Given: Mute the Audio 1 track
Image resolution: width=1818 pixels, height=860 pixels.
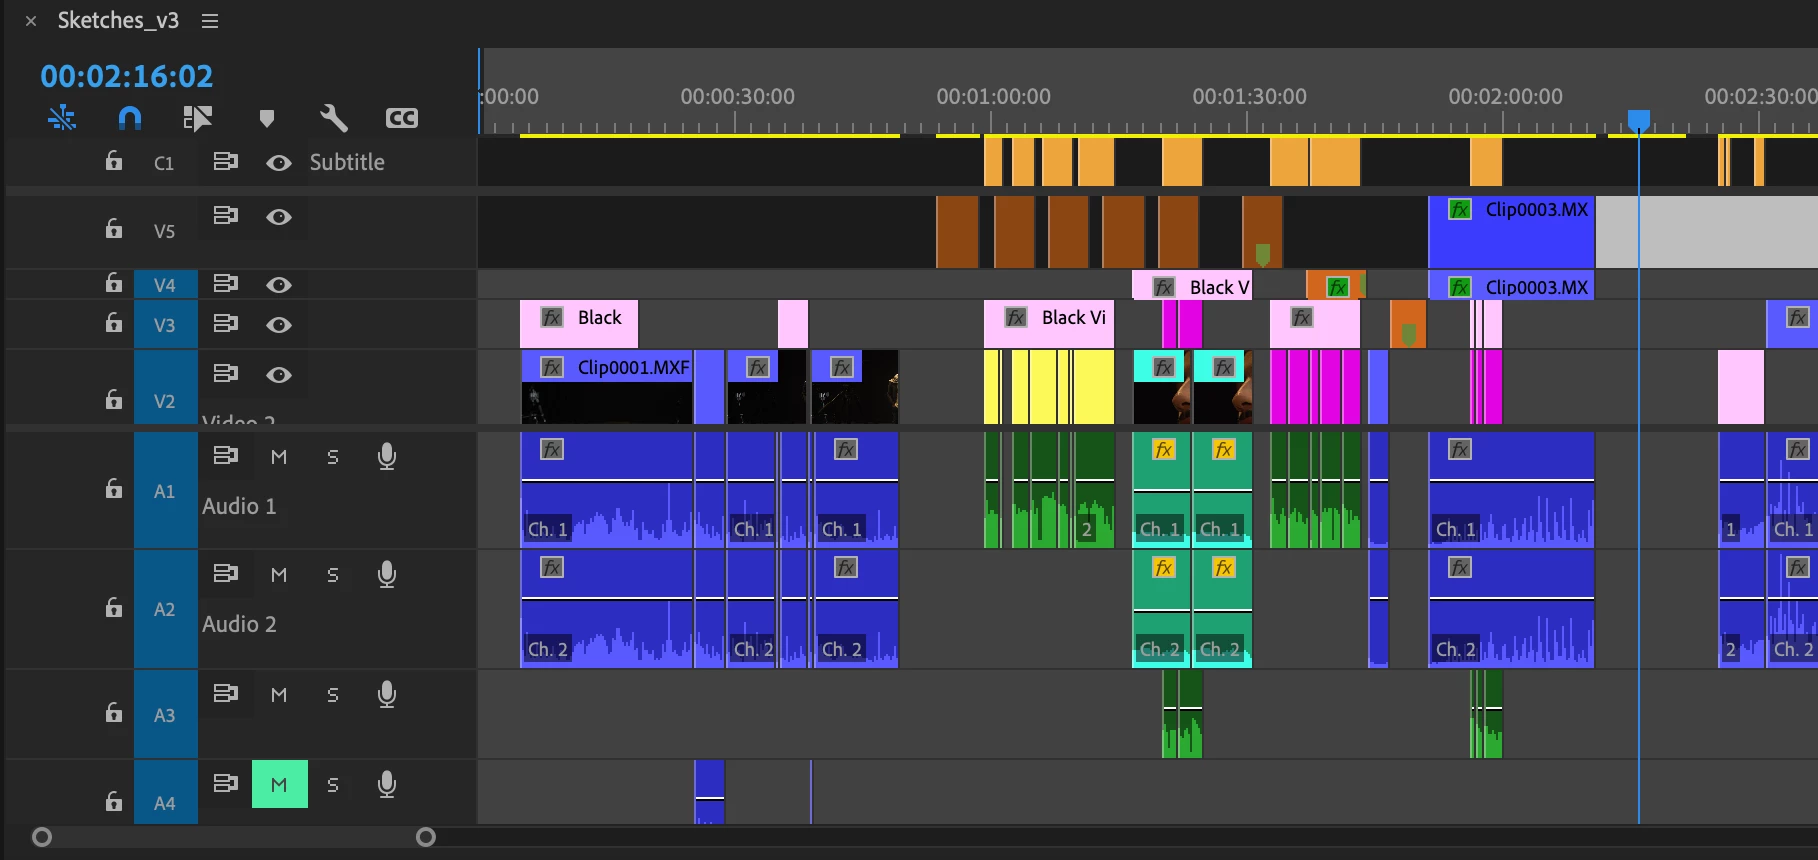Looking at the screenshot, I should pyautogui.click(x=279, y=457).
